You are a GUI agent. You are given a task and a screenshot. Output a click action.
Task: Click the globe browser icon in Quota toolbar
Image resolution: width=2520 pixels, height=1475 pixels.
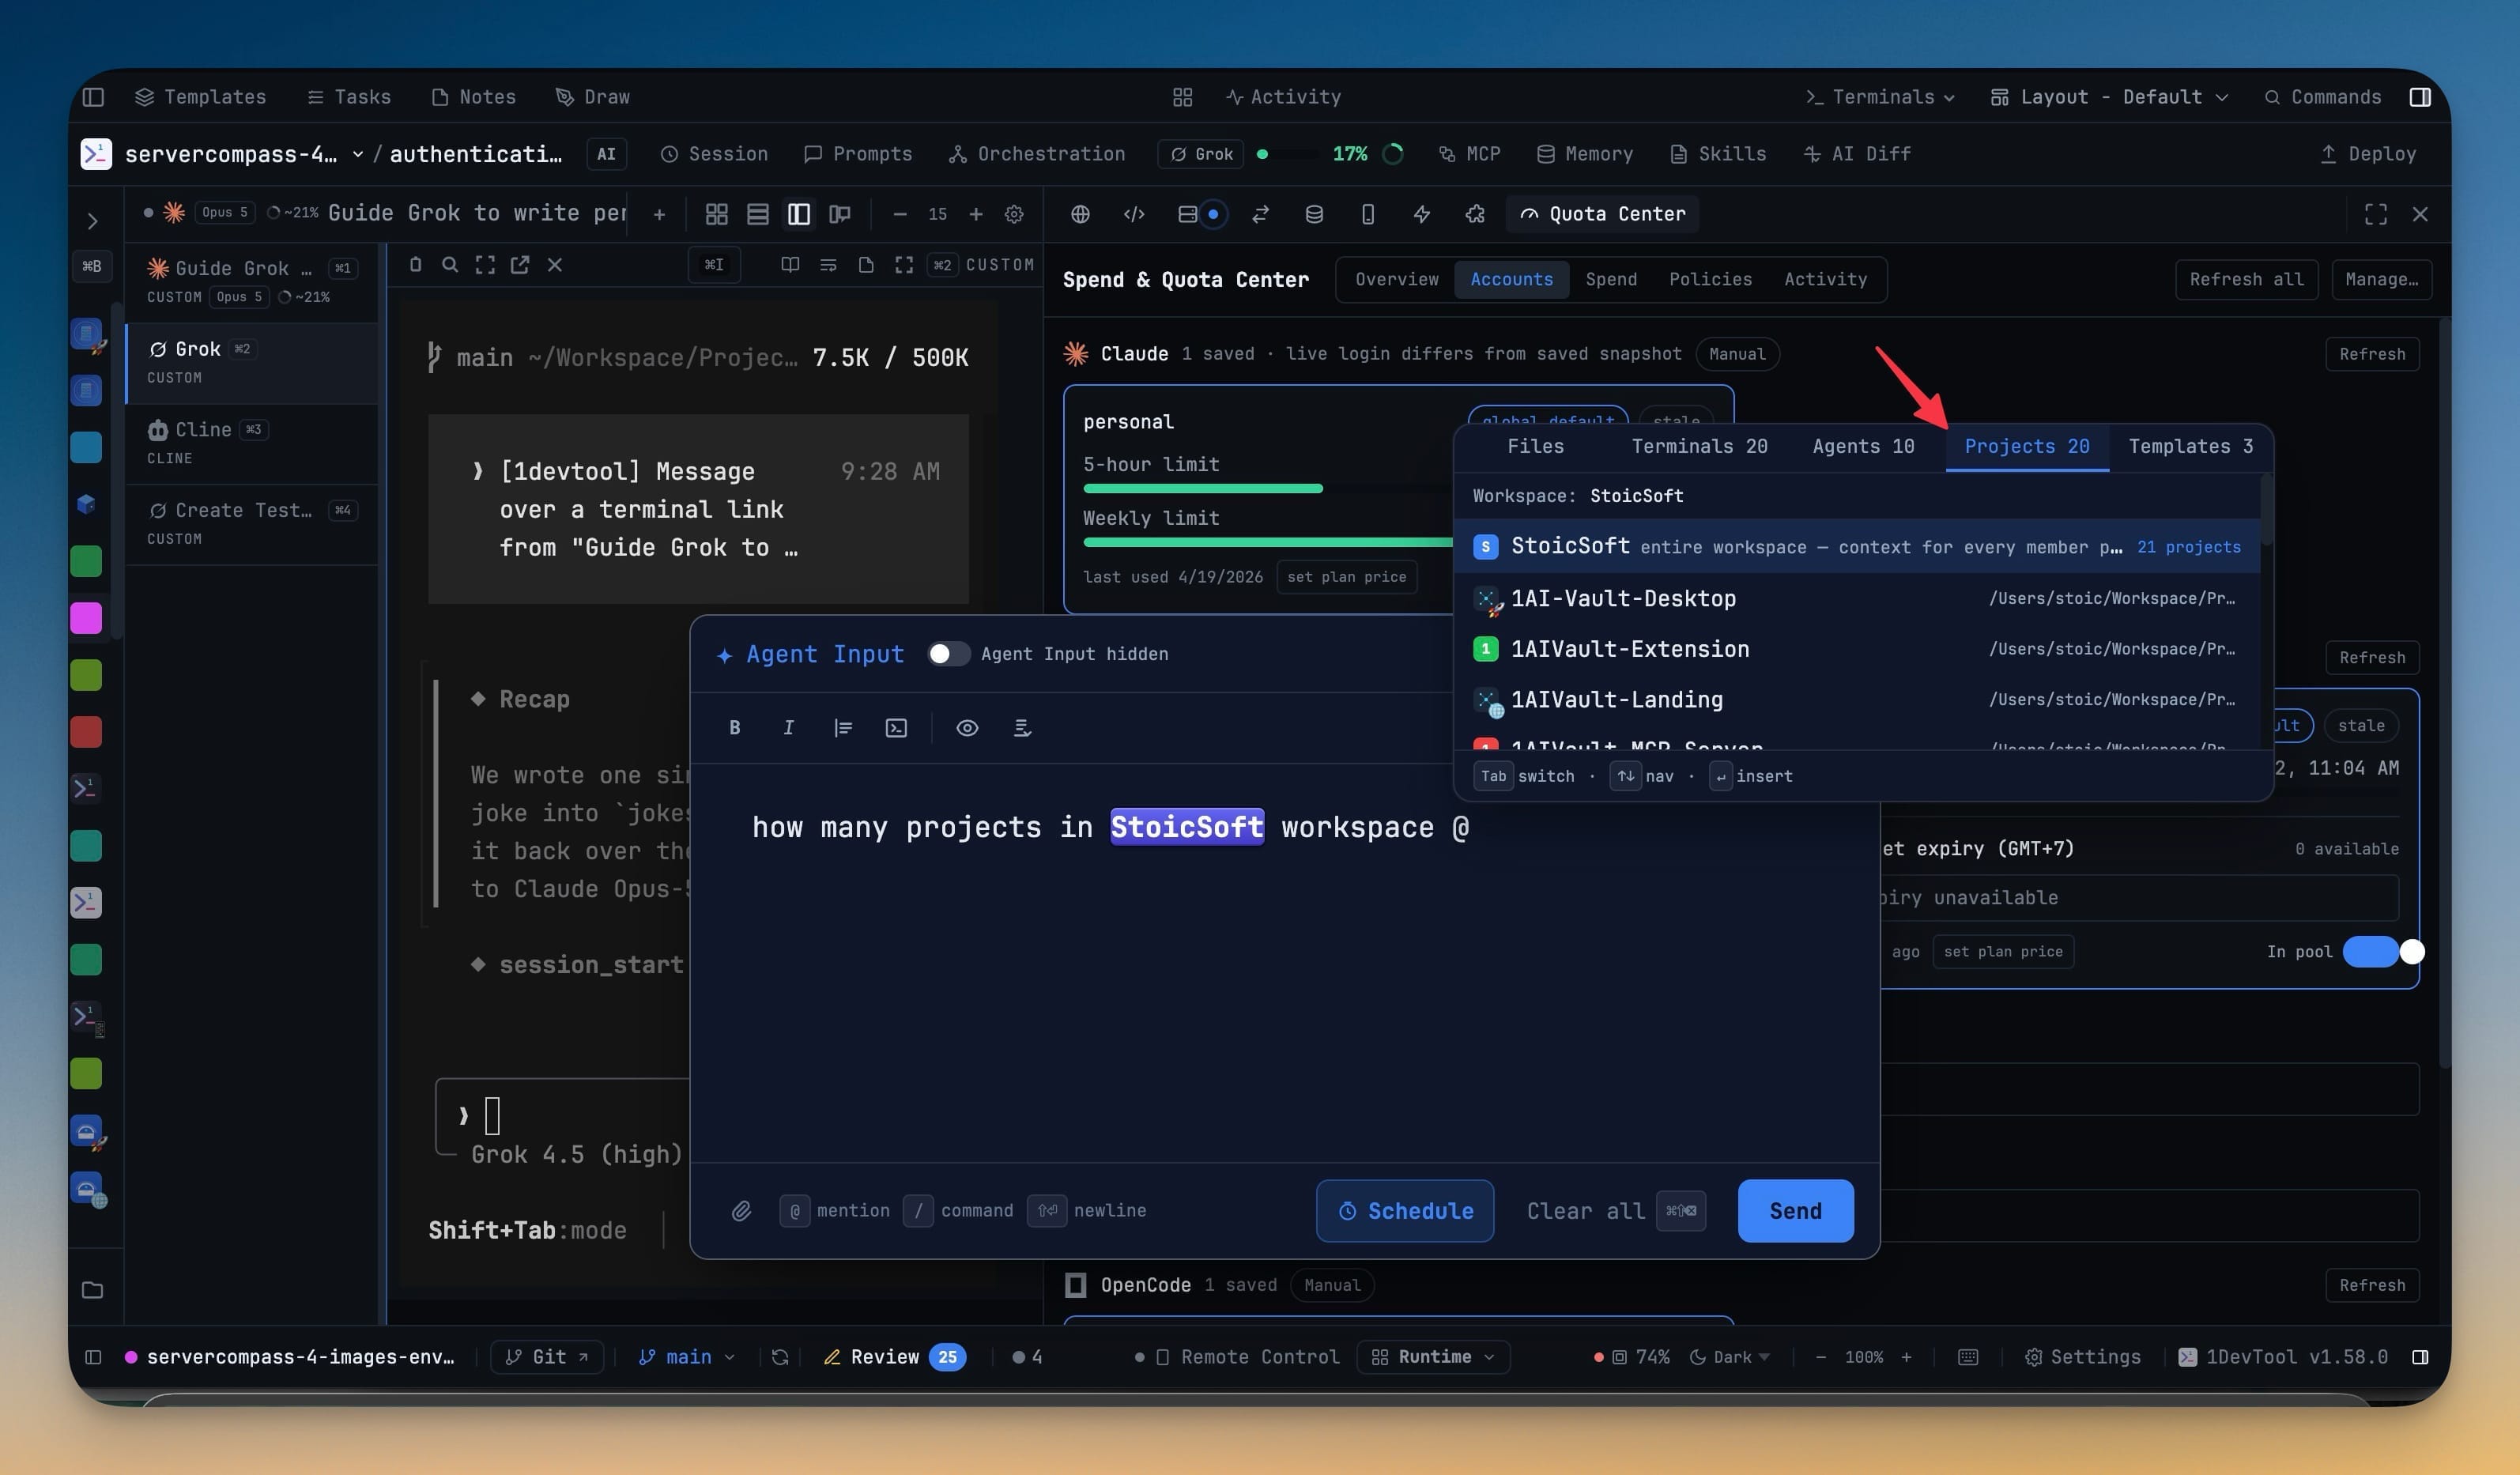click(1080, 214)
